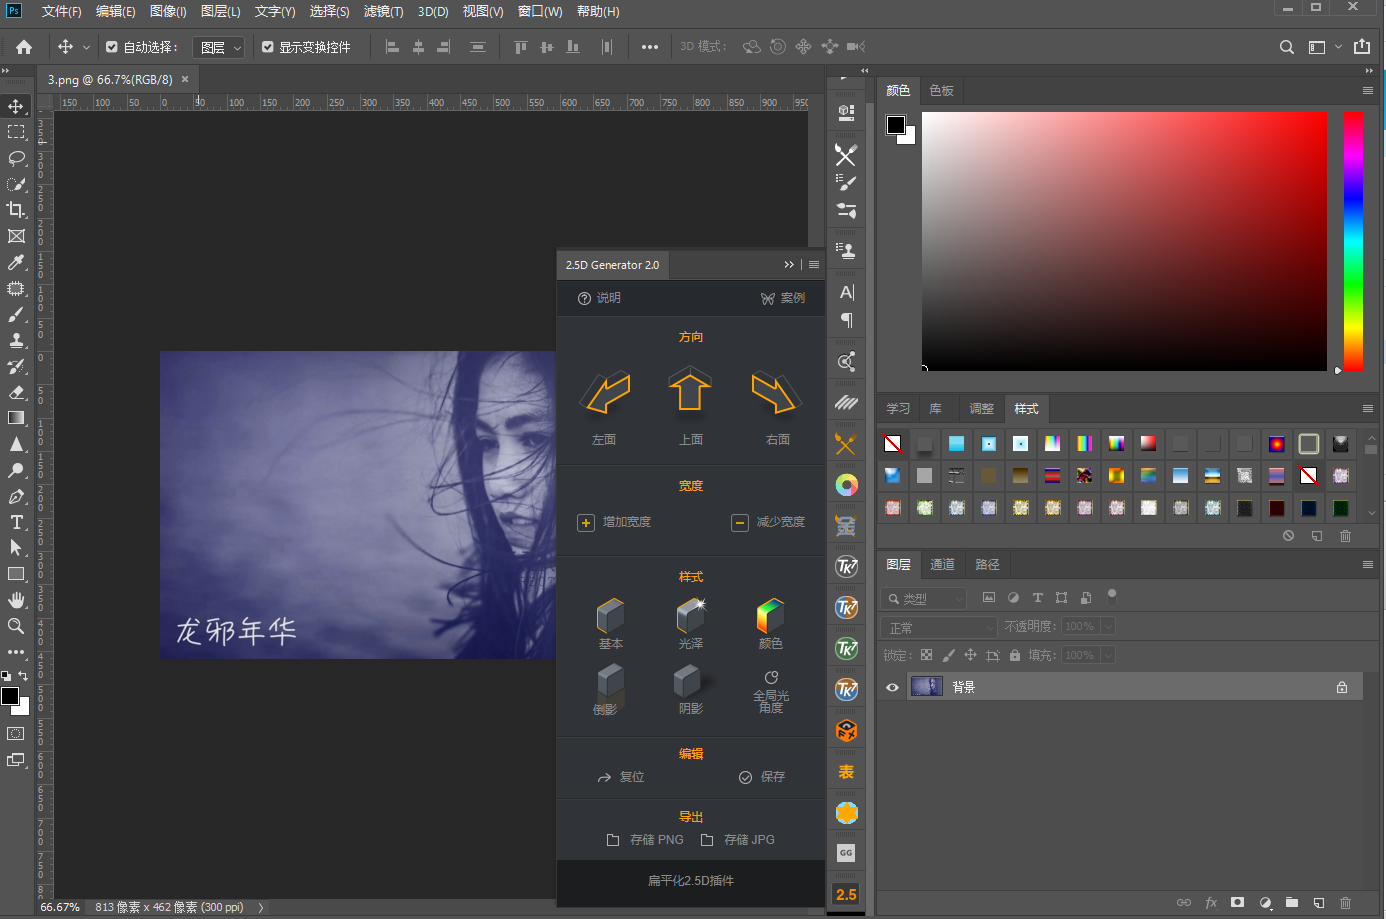Select the Lasso tool
1386x919 pixels.
(16, 158)
